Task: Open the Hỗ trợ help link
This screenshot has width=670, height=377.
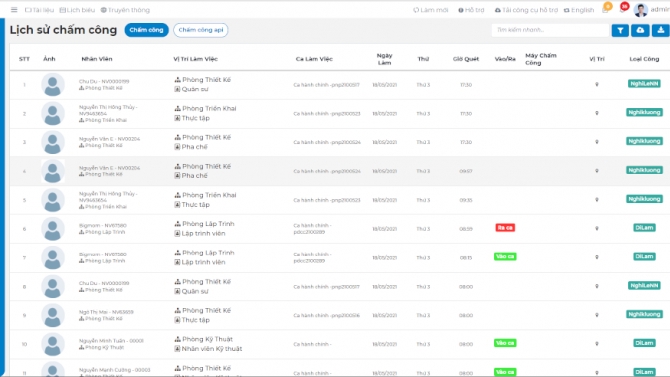Action: 471,10
